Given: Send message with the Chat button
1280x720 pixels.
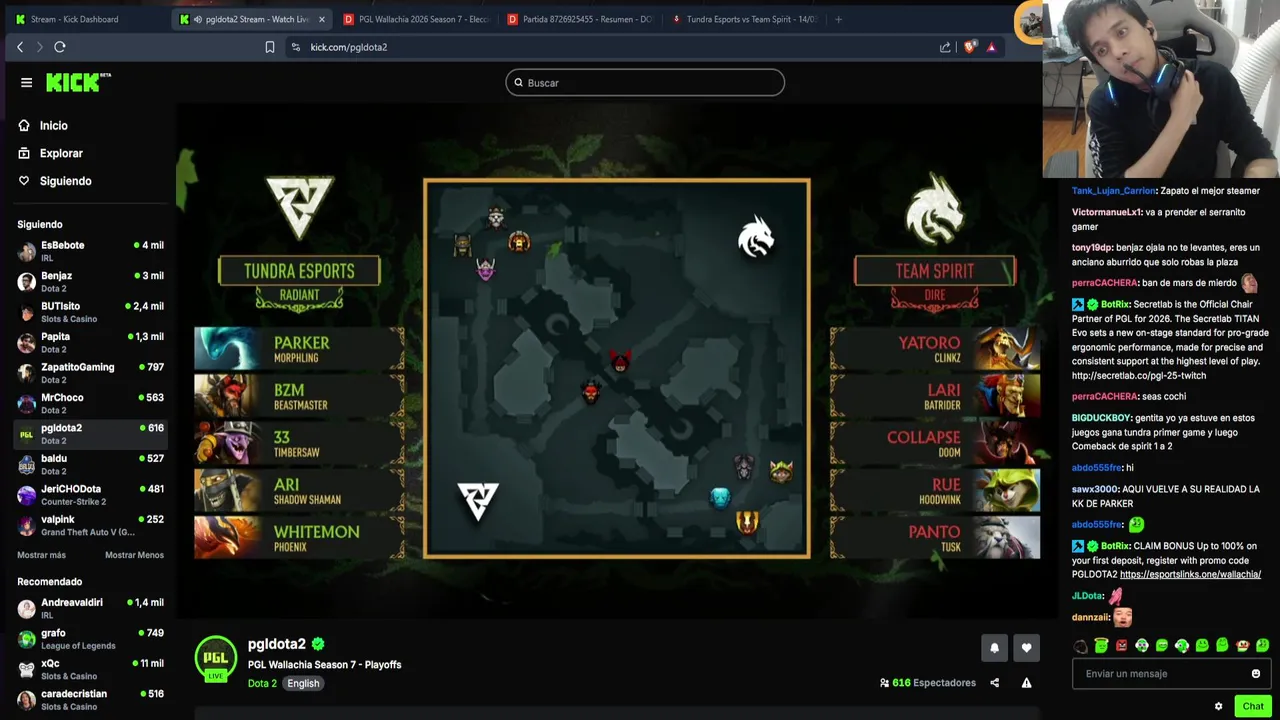Looking at the screenshot, I should [1253, 706].
